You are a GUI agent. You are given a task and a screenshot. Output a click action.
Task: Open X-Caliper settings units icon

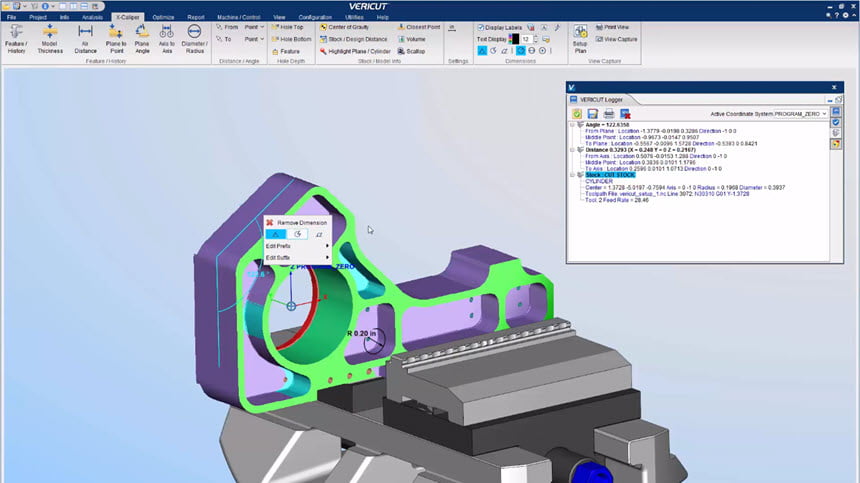pos(452,27)
